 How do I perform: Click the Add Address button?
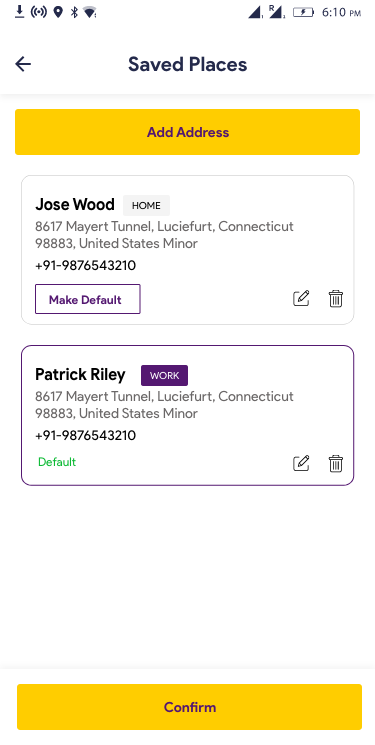tap(187, 132)
